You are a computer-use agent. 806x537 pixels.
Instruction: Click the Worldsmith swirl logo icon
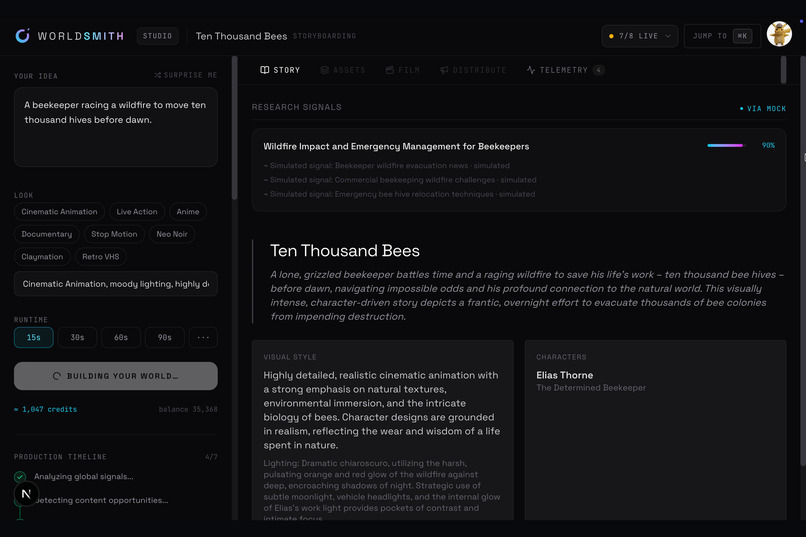click(x=23, y=35)
